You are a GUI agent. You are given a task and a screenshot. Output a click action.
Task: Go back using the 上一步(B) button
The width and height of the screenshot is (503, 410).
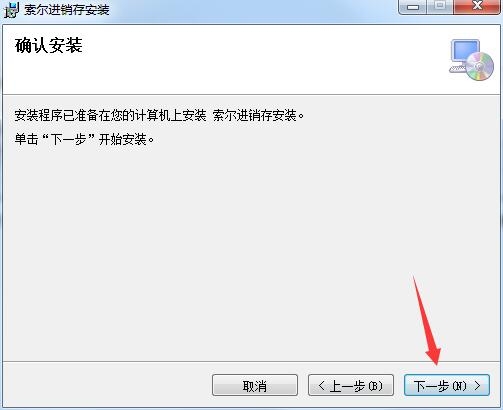[351, 385]
